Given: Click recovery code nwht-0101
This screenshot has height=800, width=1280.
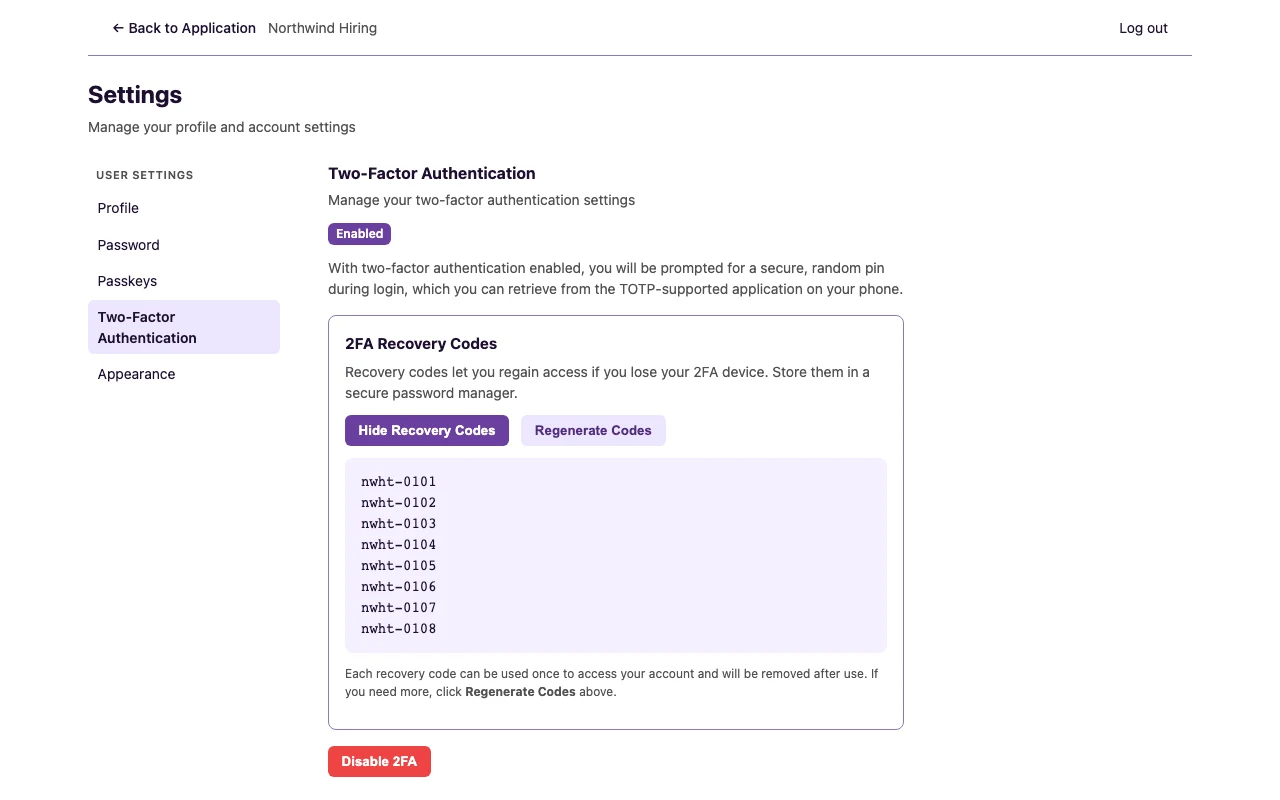Looking at the screenshot, I should pyautogui.click(x=399, y=482).
